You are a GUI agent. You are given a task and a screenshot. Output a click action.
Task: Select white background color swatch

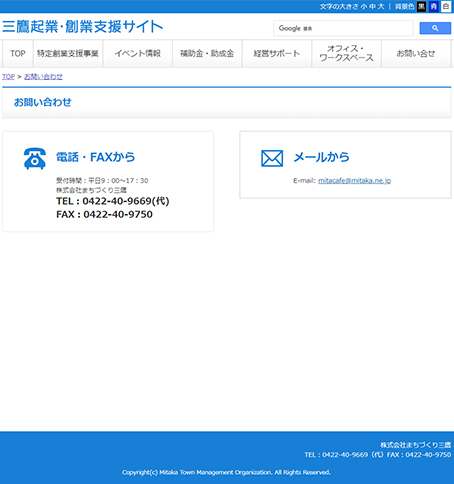point(446,6)
